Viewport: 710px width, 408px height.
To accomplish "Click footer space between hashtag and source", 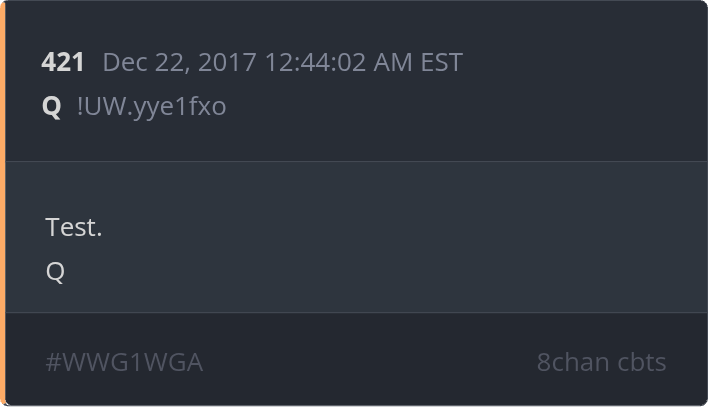I will click(x=369, y=362).
